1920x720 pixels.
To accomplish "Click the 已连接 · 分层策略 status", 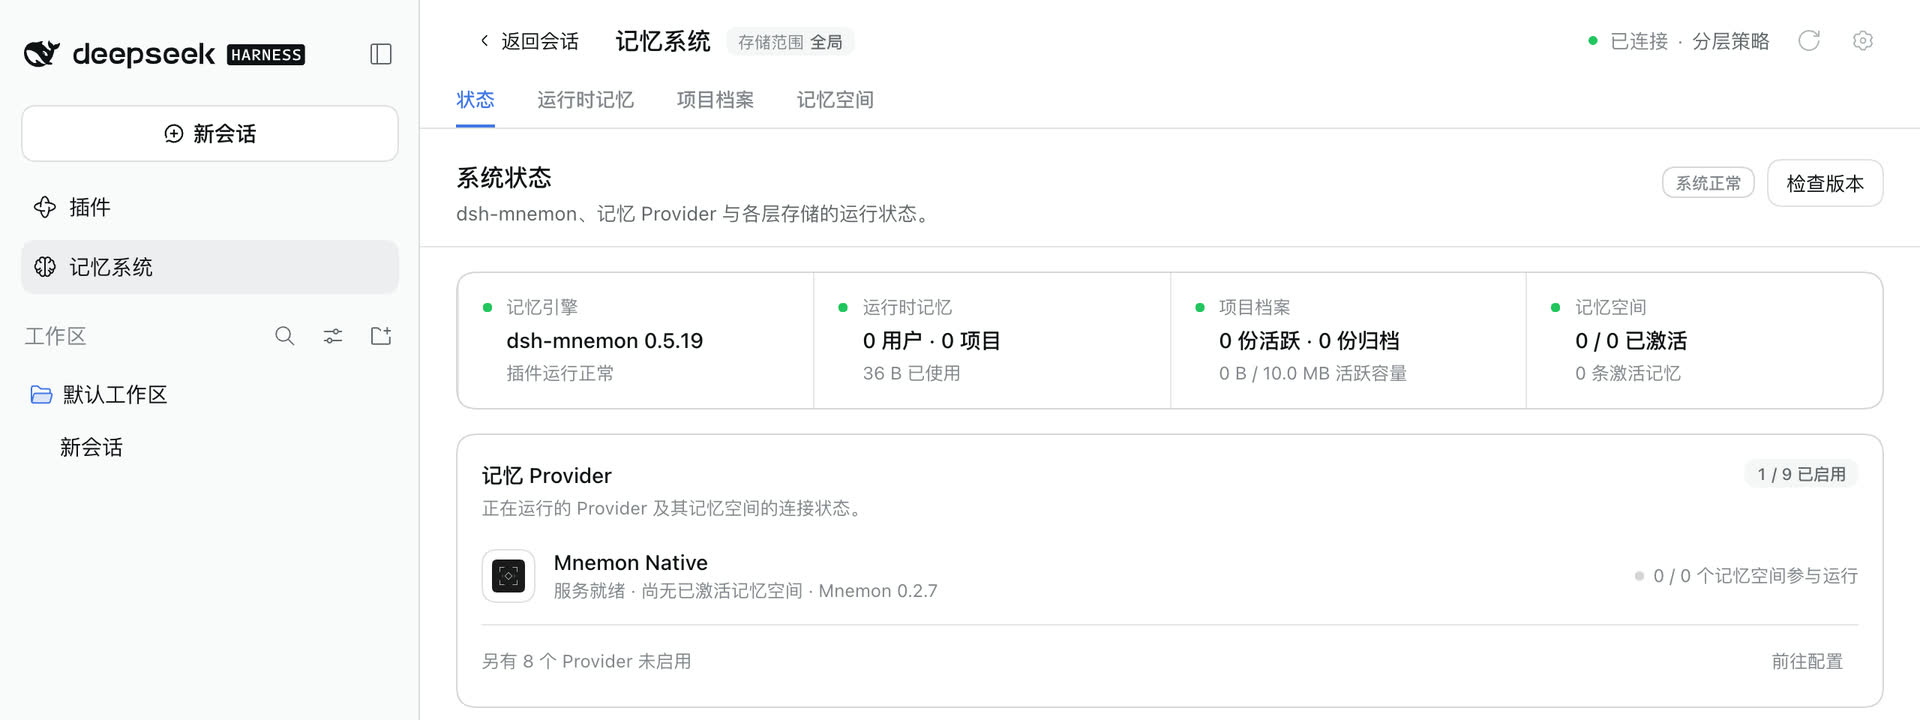I will [1679, 41].
